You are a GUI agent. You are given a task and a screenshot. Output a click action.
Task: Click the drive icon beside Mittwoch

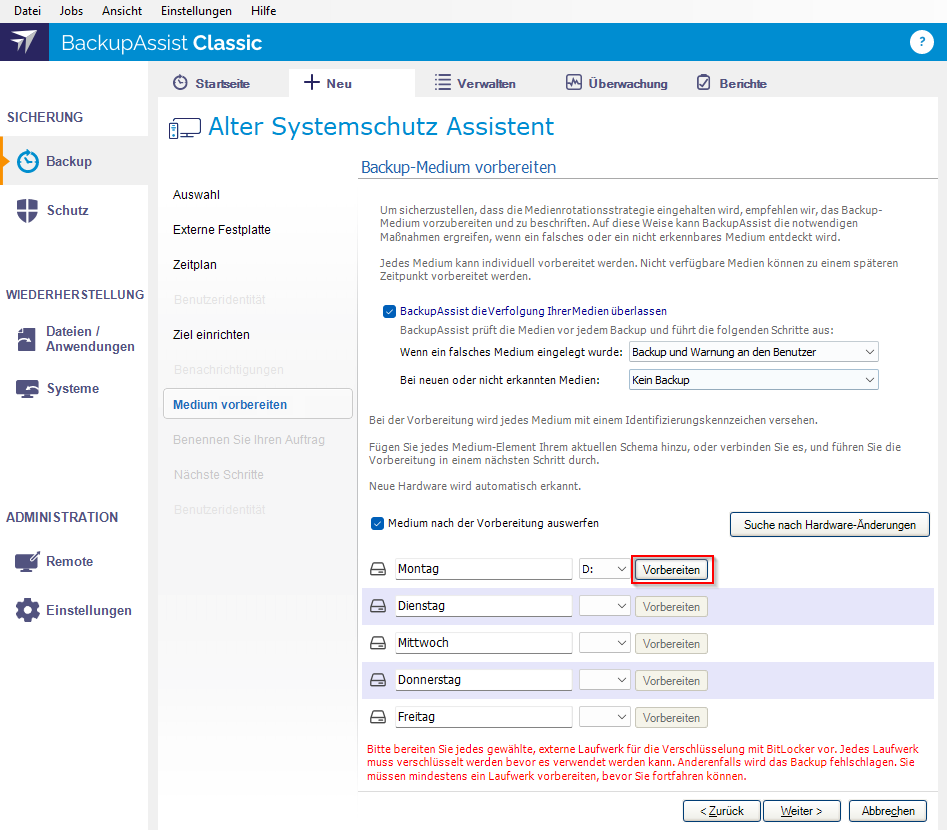click(x=378, y=643)
